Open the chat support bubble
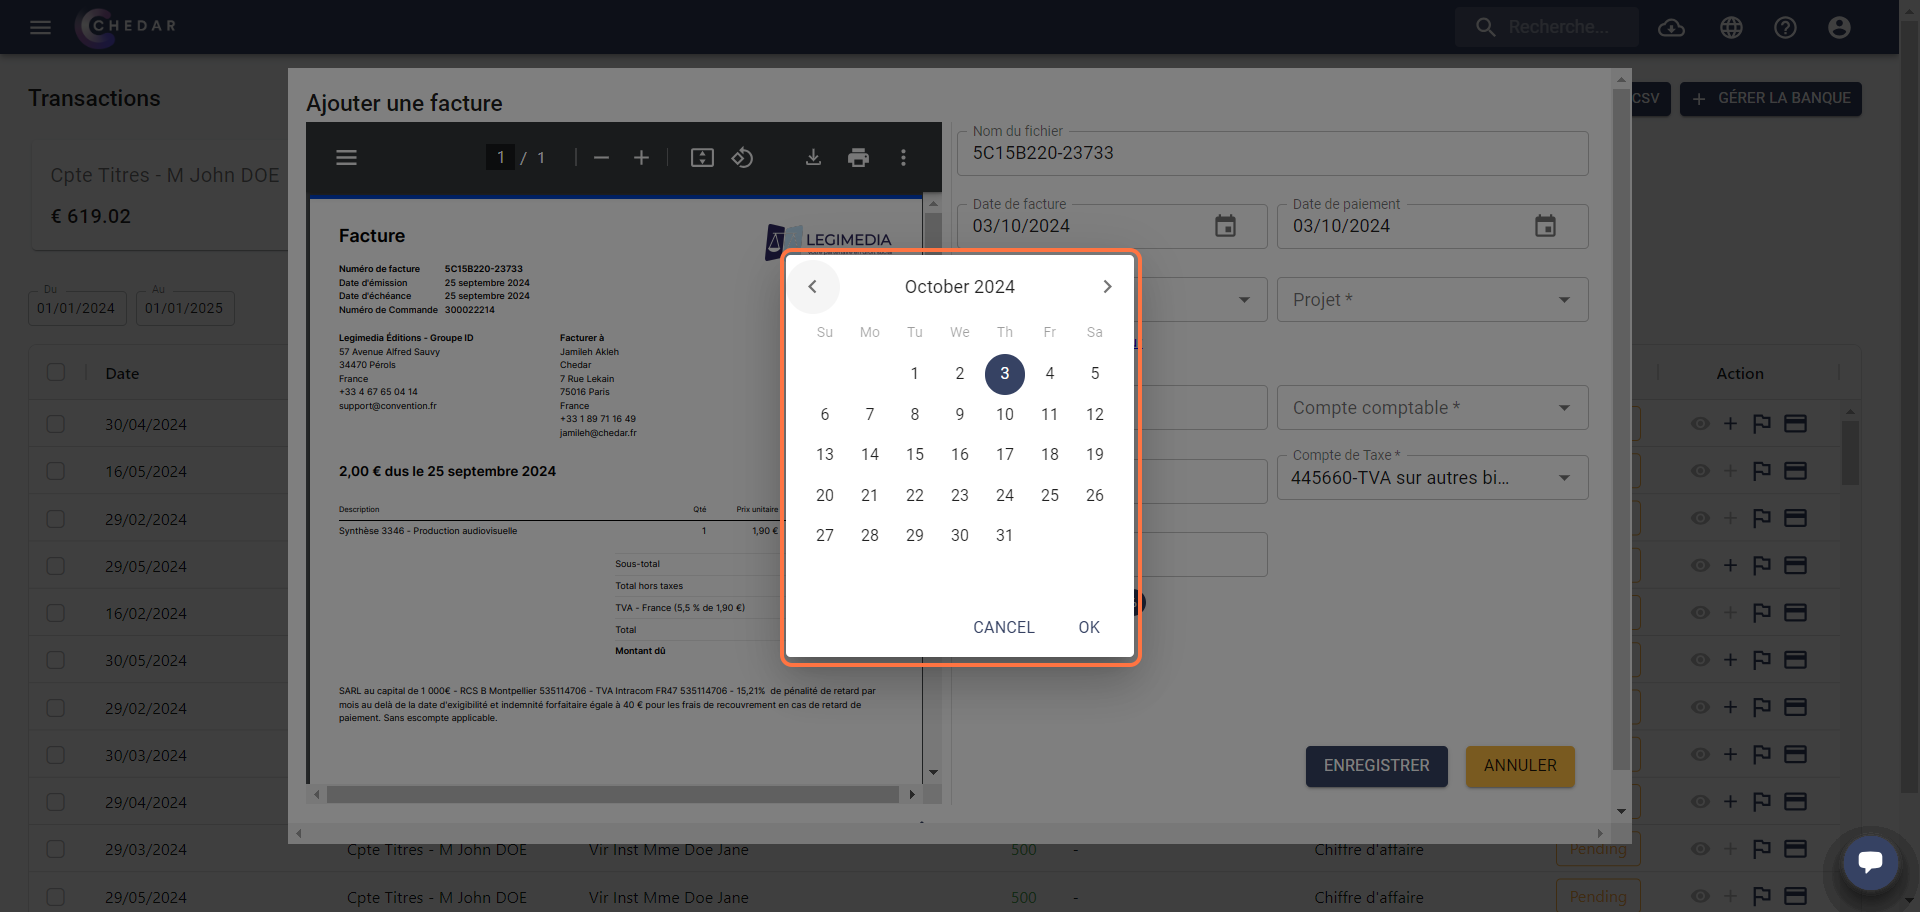 (x=1870, y=862)
